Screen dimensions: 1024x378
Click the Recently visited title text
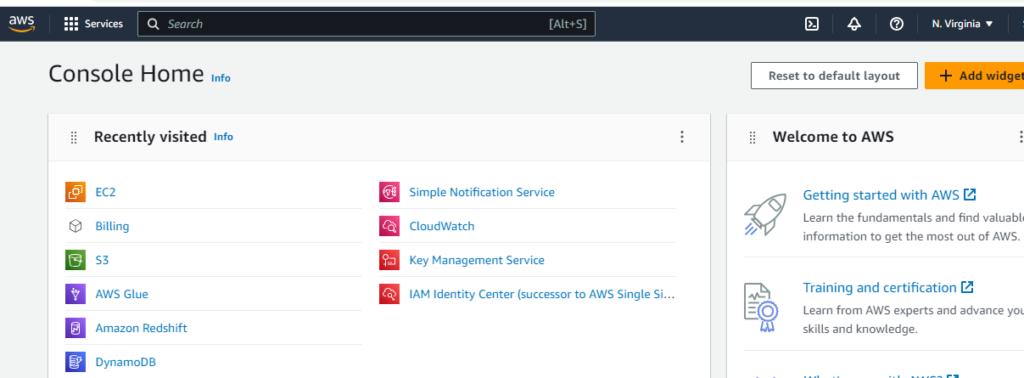[x=150, y=137]
